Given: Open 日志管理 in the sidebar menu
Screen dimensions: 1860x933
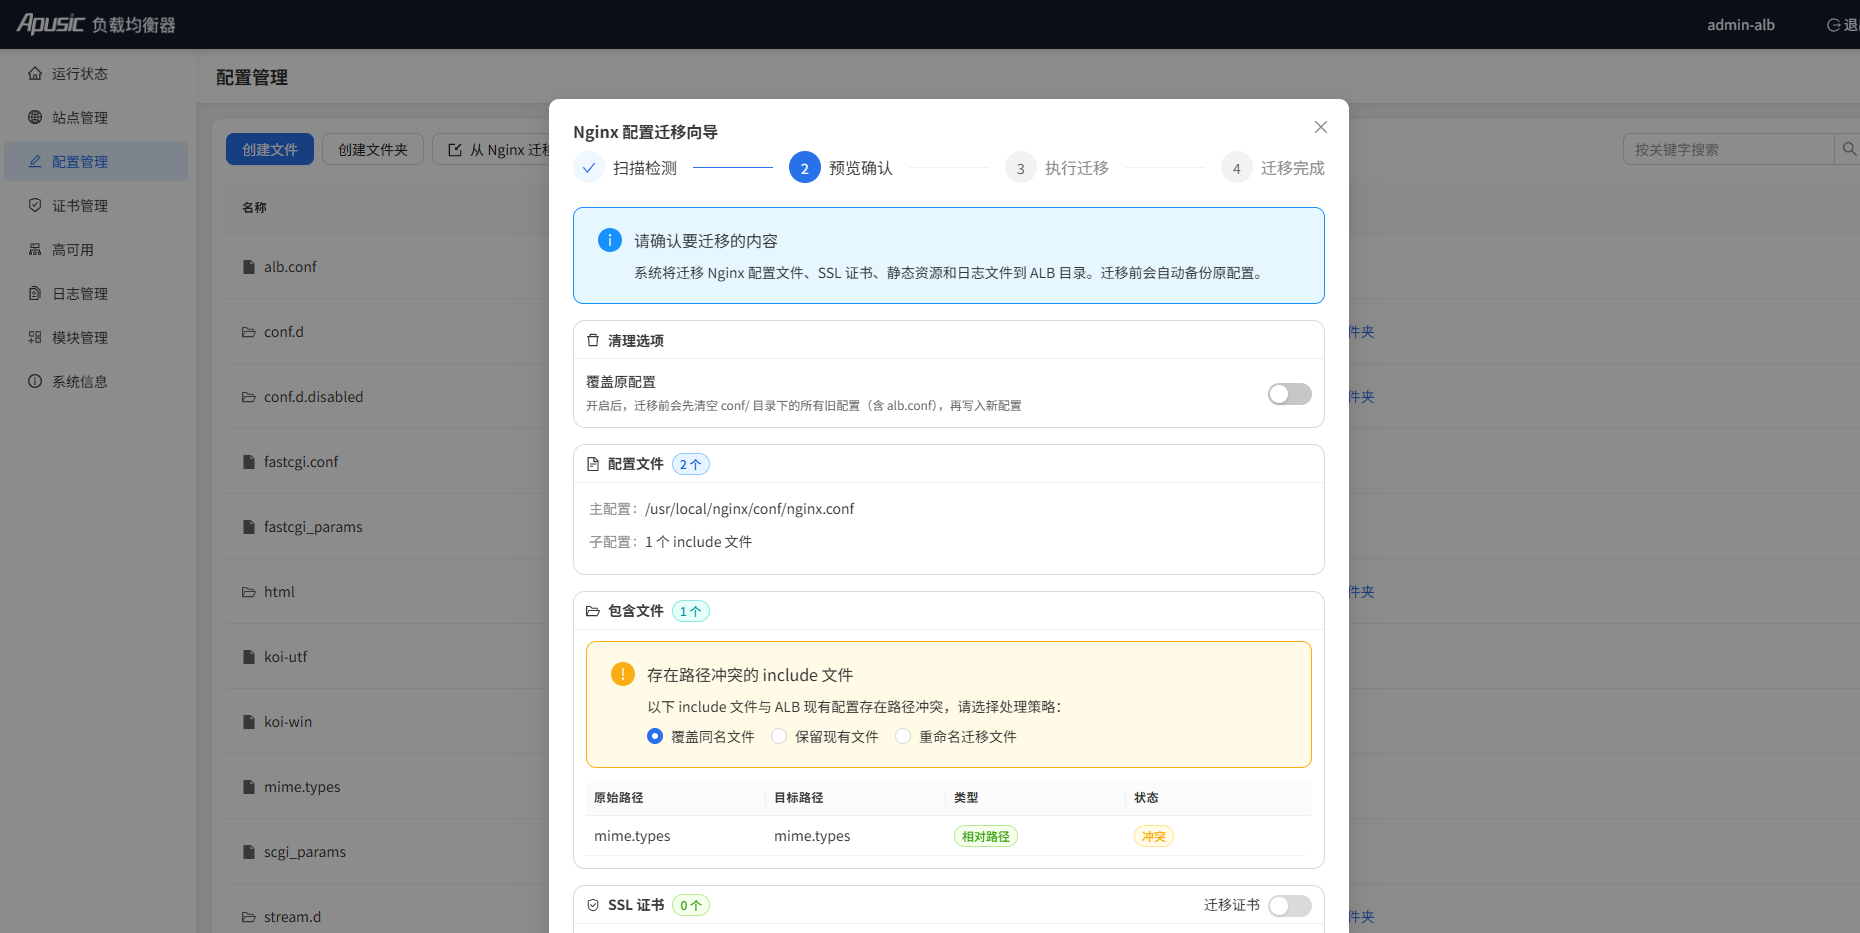Looking at the screenshot, I should click(96, 293).
